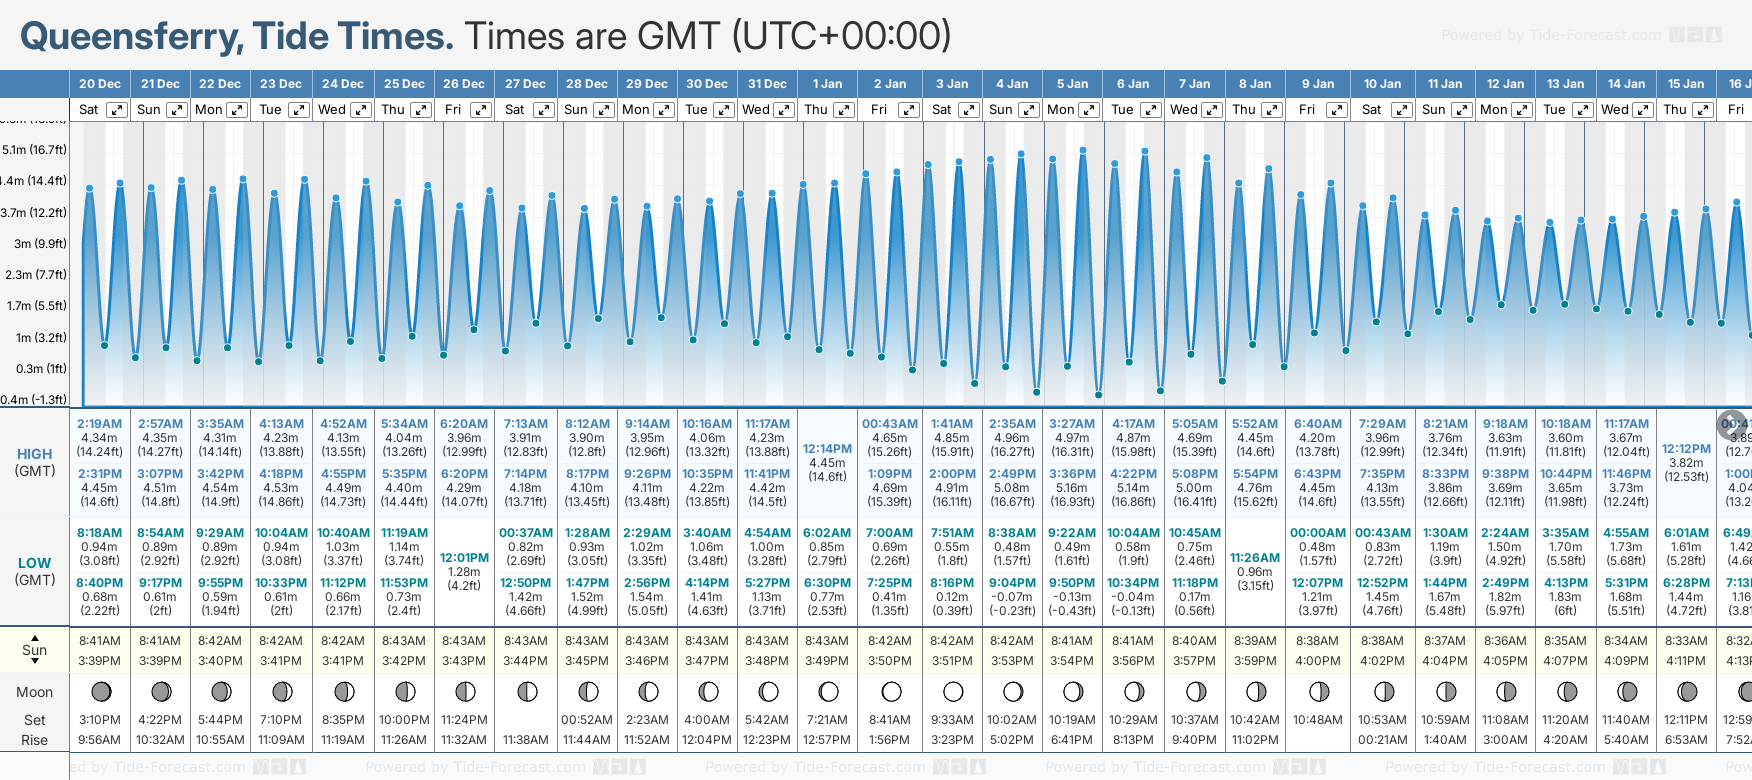Click the HIGH (GMT) row label
The width and height of the screenshot is (1752, 780).
coord(35,462)
